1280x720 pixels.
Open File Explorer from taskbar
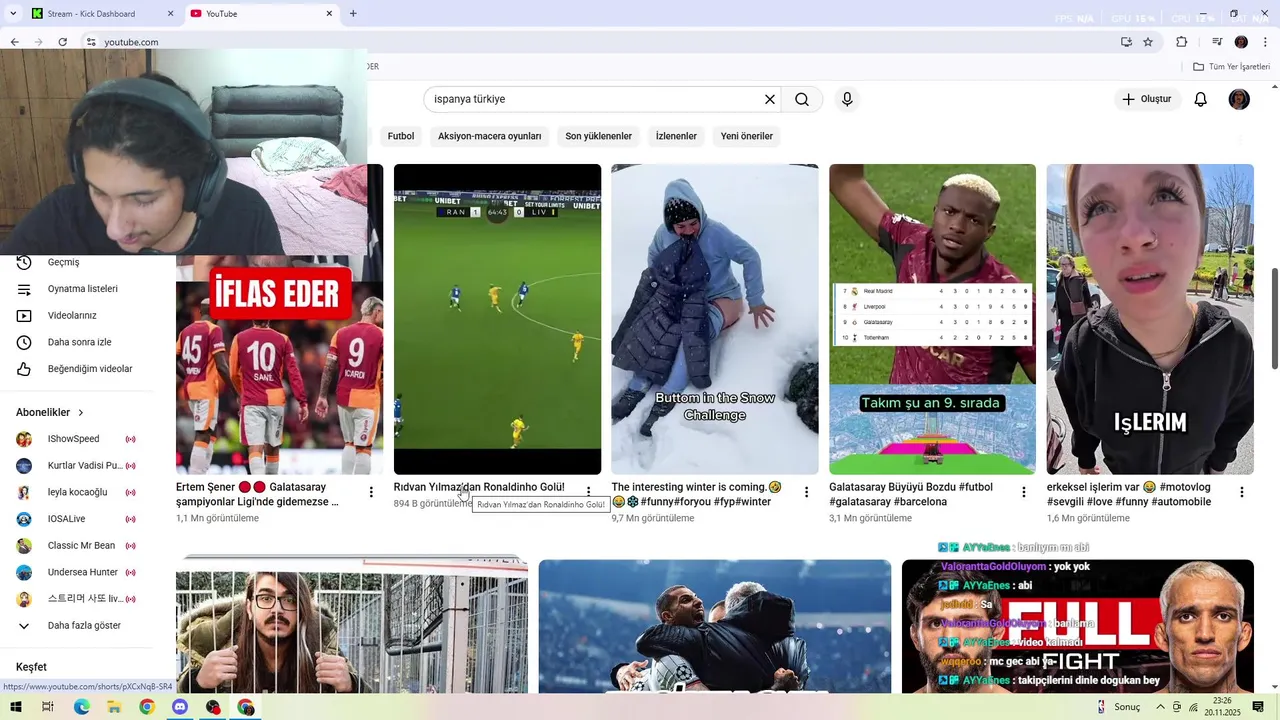click(x=114, y=707)
